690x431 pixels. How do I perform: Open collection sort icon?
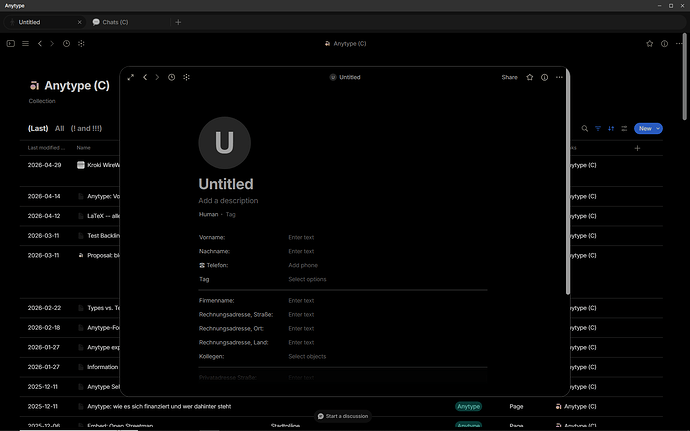coord(611,129)
